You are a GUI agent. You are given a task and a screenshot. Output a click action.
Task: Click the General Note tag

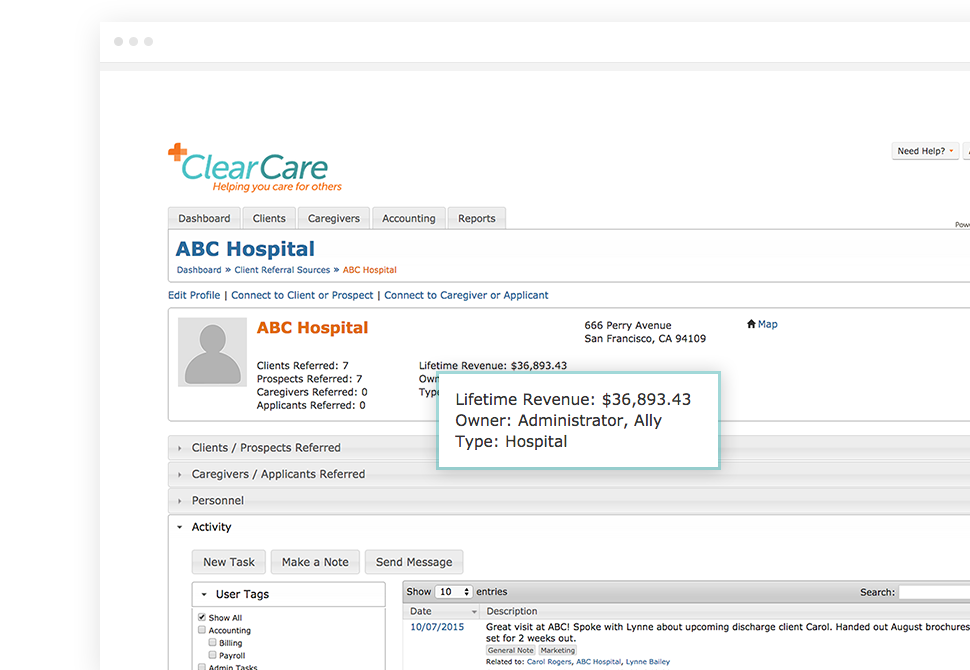(510, 650)
